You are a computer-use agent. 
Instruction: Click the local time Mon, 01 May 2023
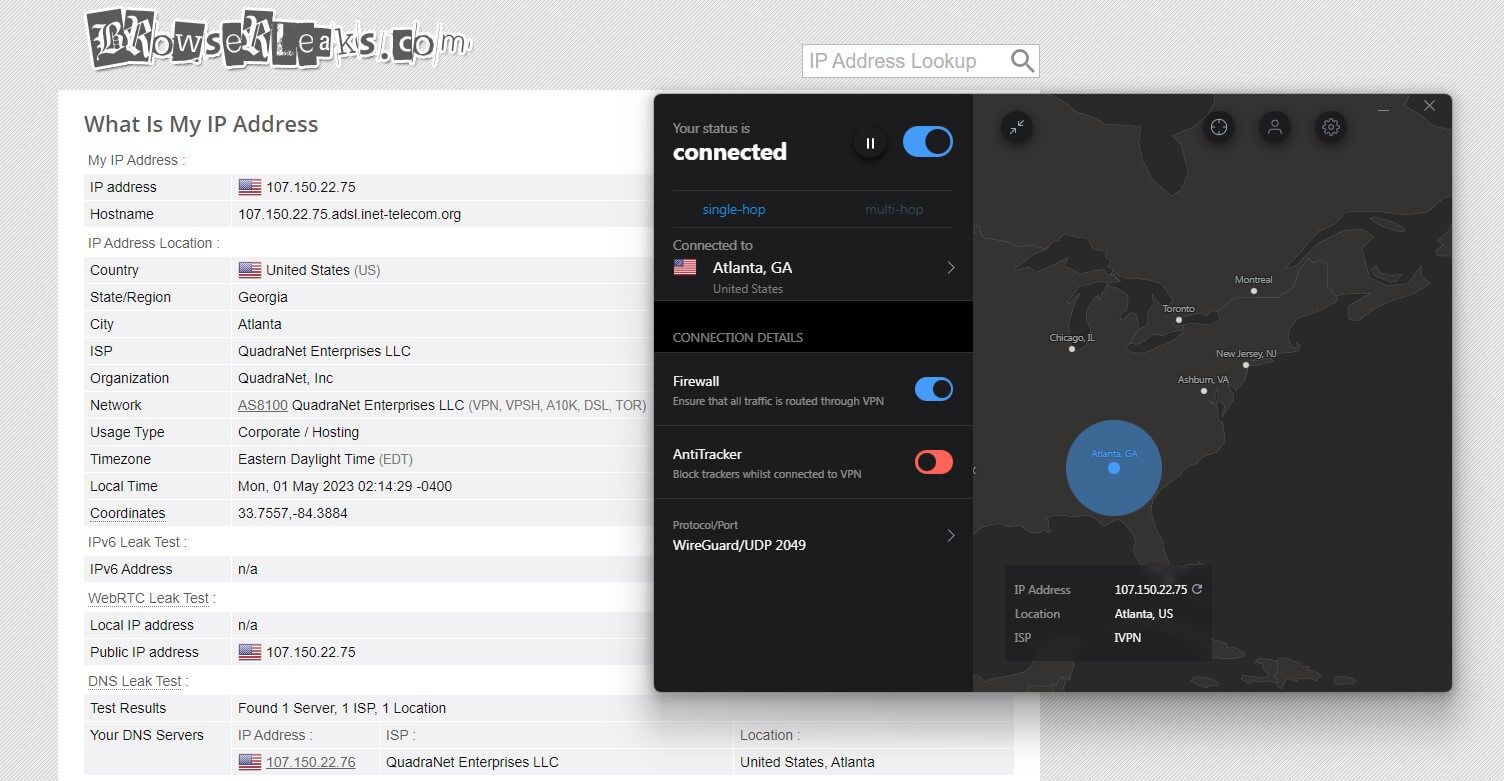(345, 486)
